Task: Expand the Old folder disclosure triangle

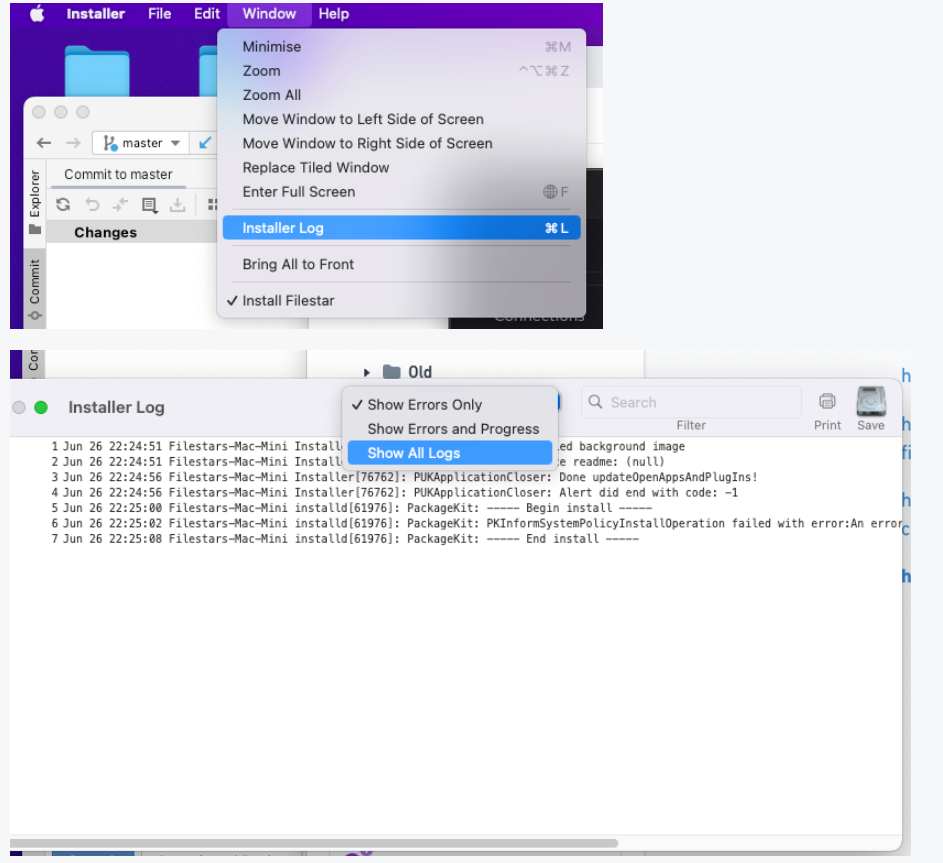Action: click(x=366, y=373)
